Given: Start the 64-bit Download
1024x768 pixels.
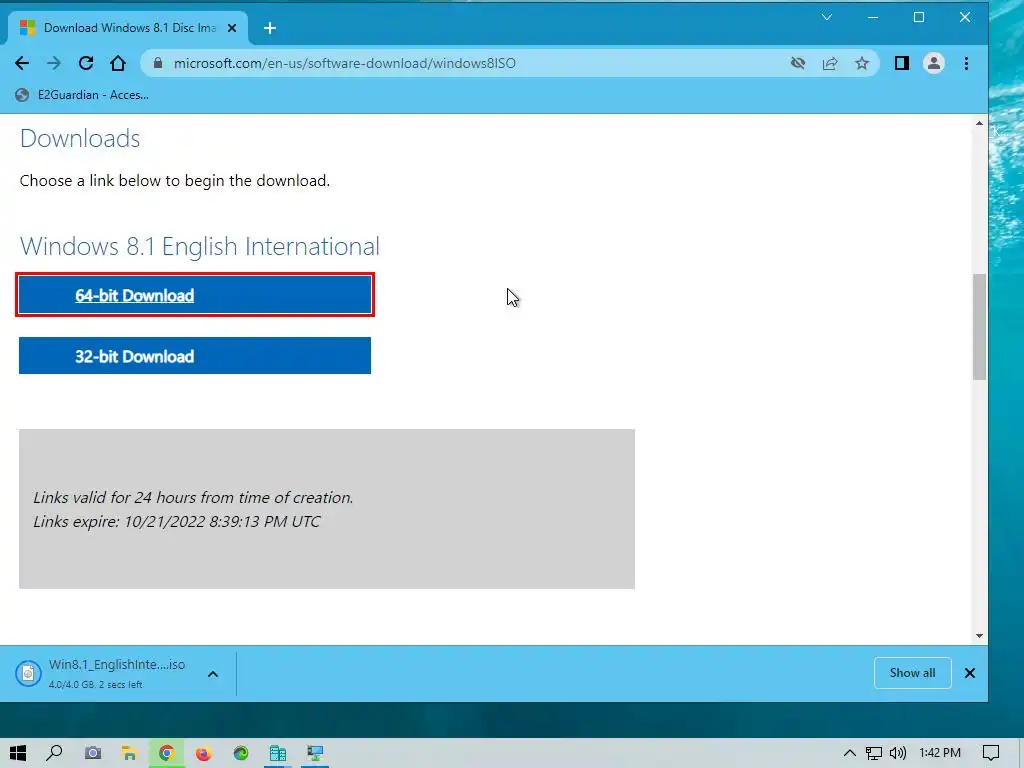Looking at the screenshot, I should (195, 295).
